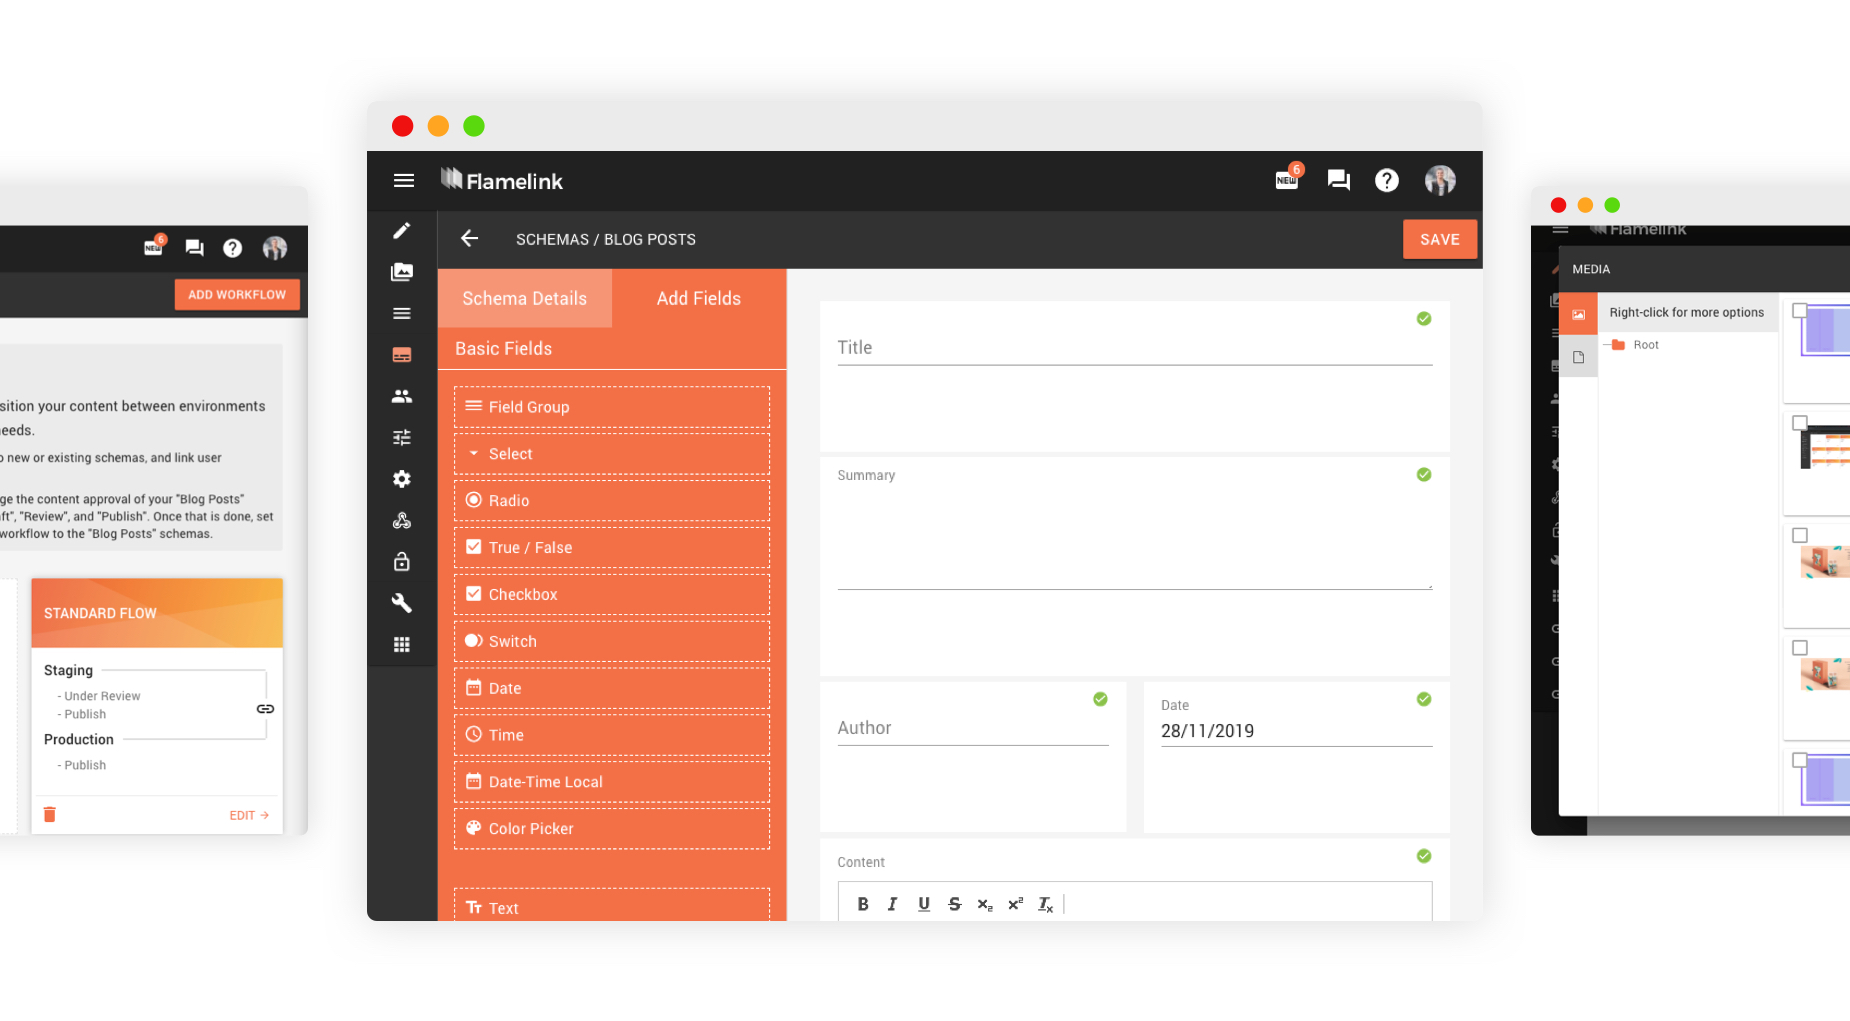Viewport: 1850px width, 1021px height.
Task: Open the user avatar in left workflow window
Action: 275,248
